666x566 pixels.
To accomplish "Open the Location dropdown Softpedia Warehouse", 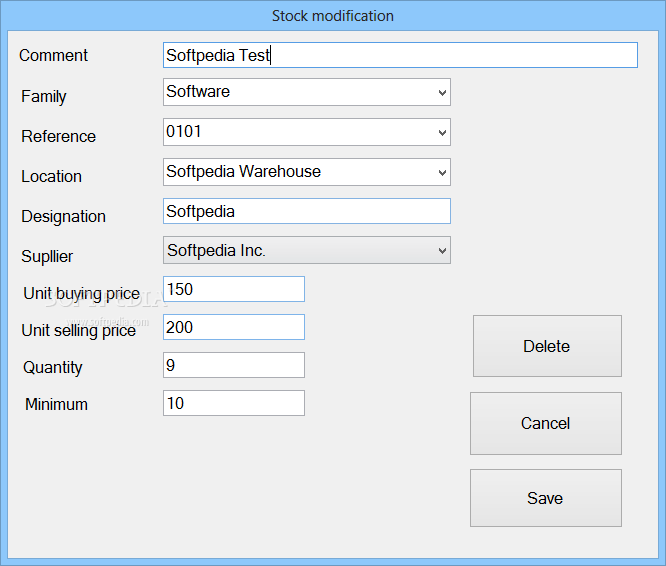I will 307,172.
